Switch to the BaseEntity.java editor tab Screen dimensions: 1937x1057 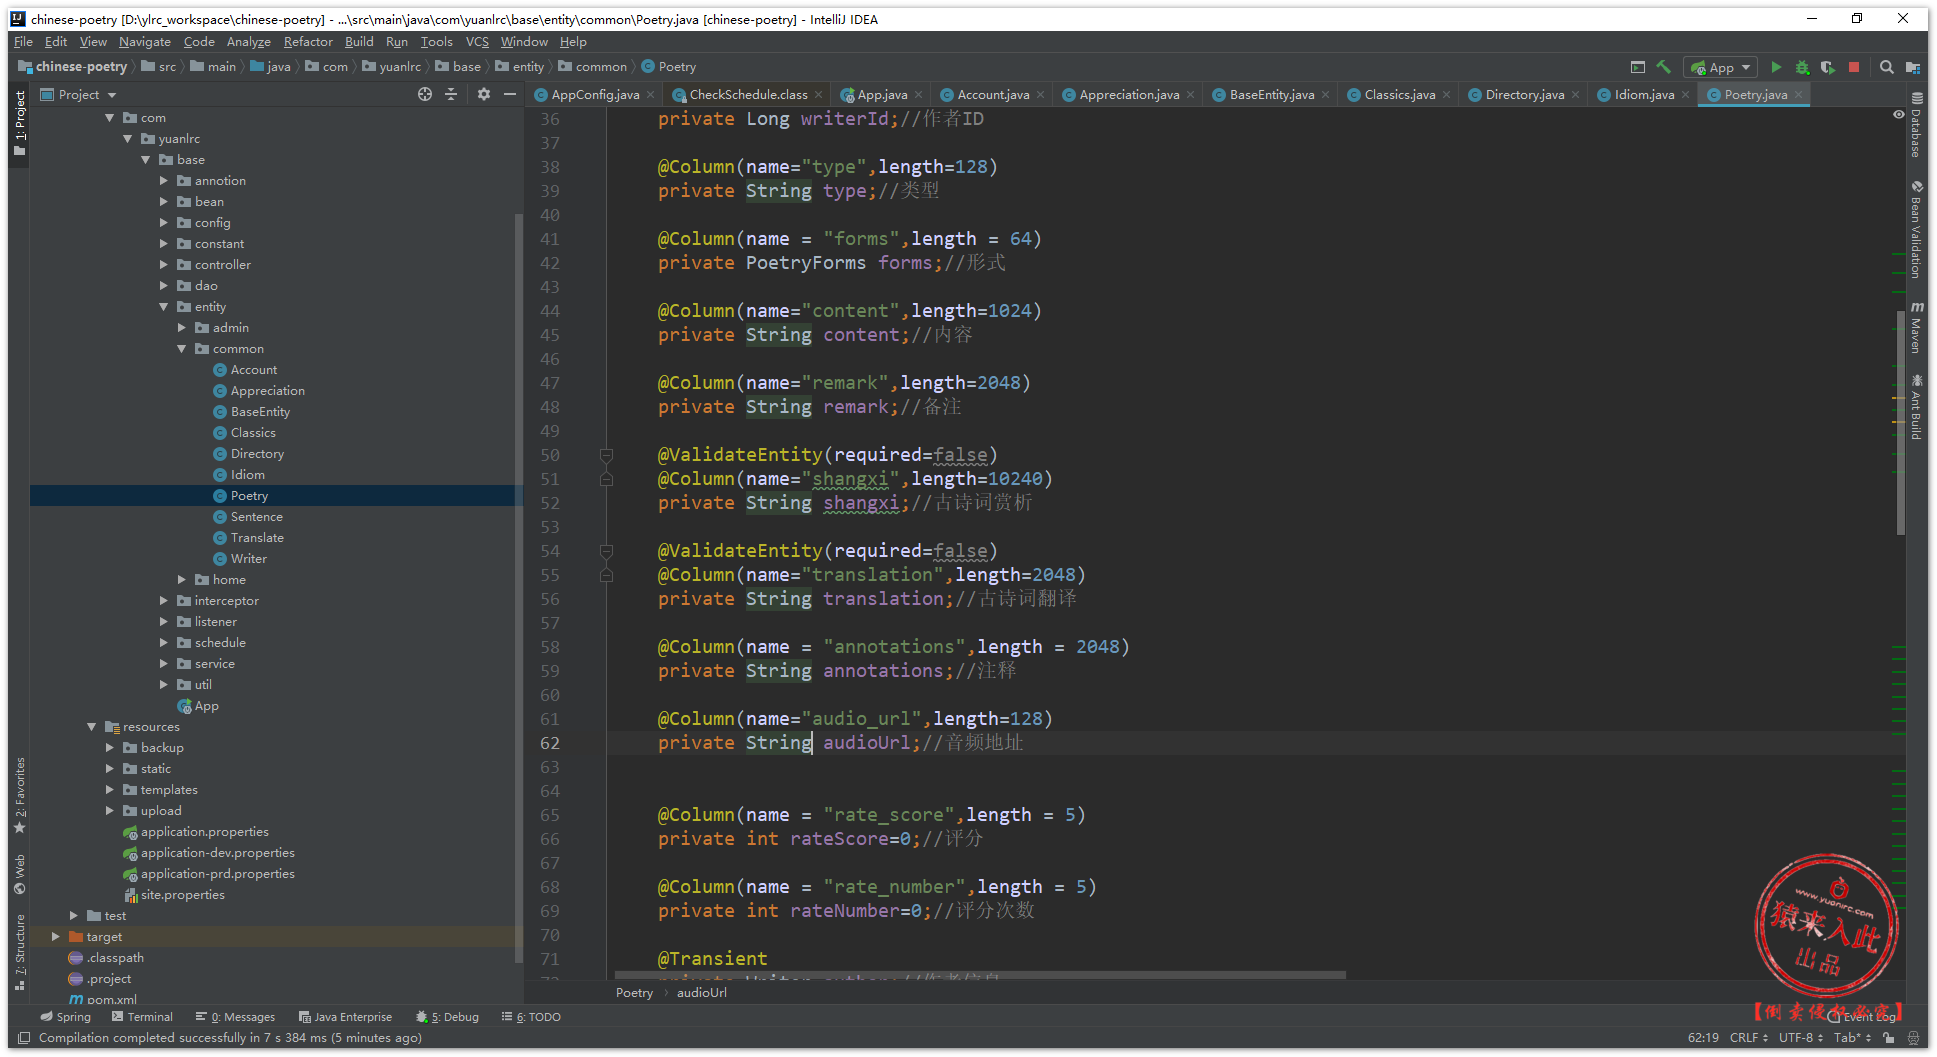[x=1271, y=95]
